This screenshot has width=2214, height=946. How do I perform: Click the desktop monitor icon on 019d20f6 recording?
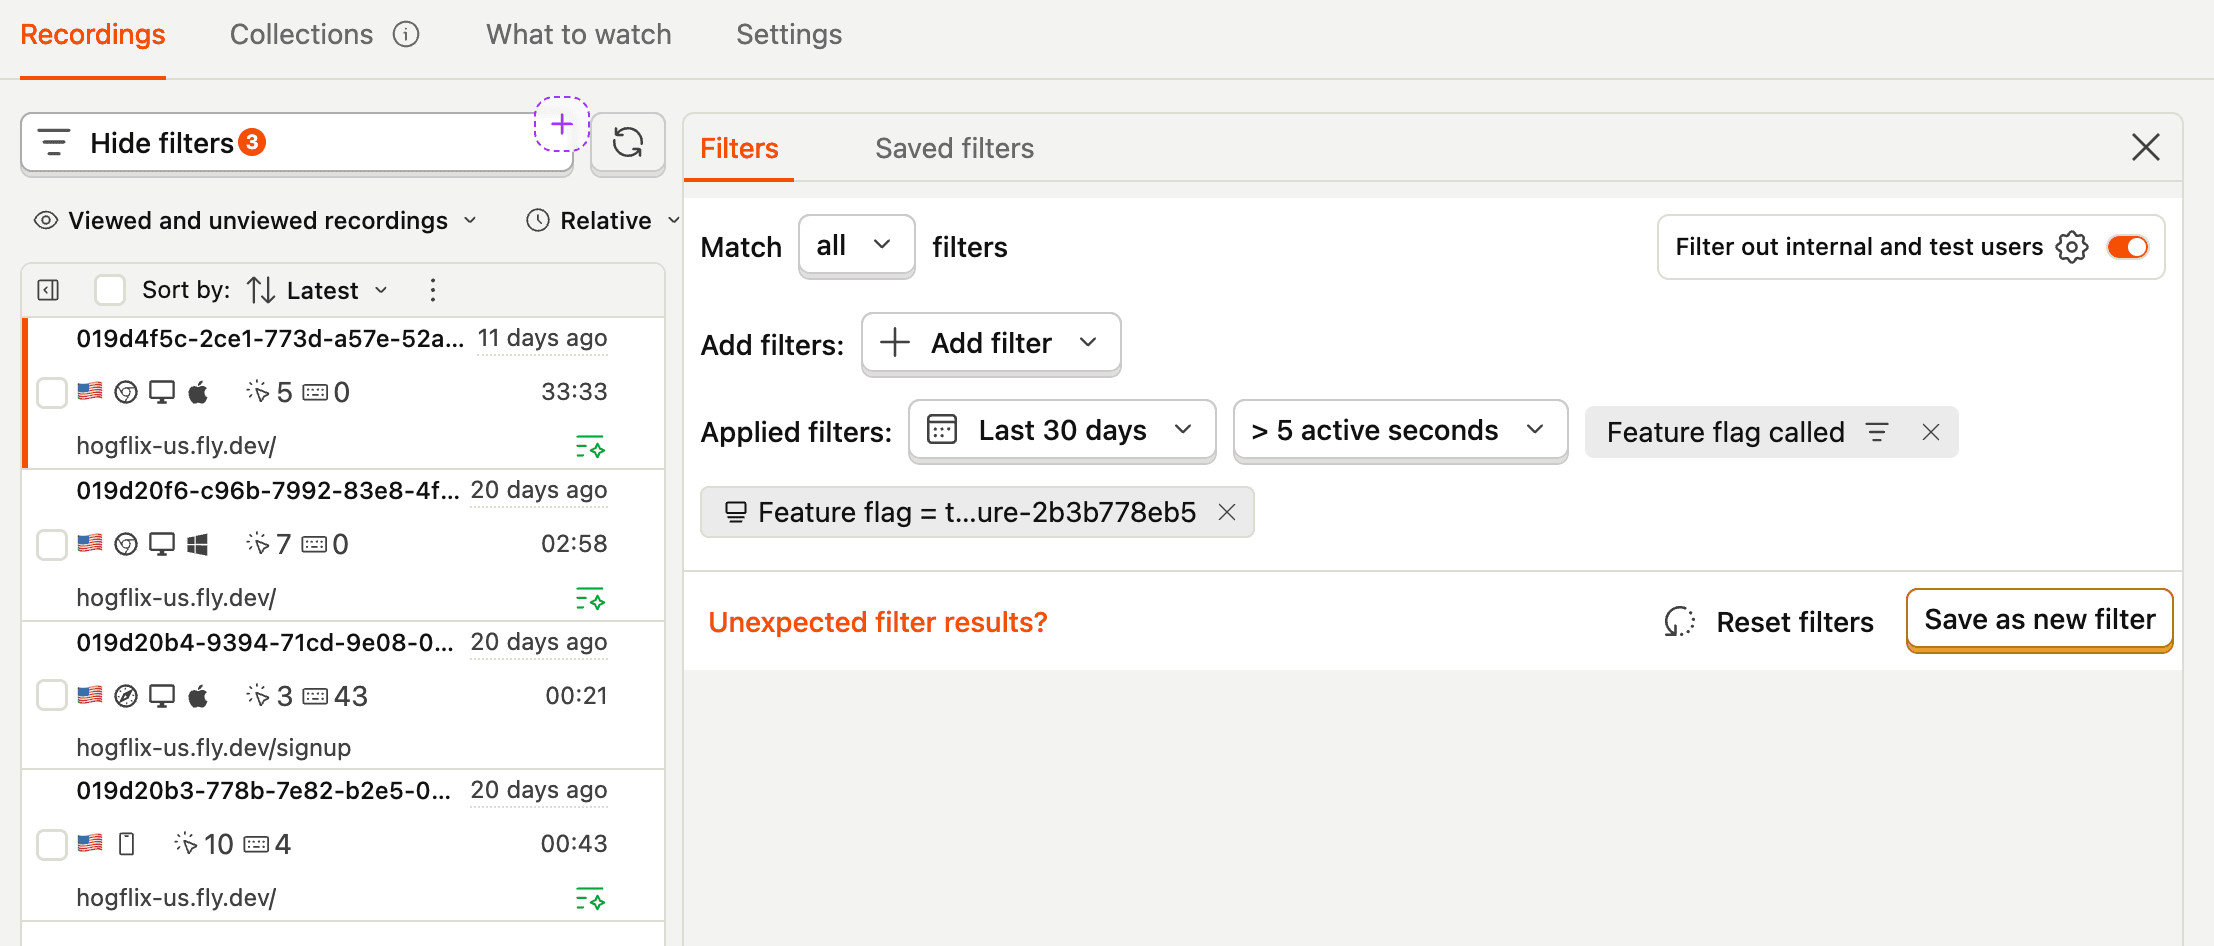(x=161, y=544)
